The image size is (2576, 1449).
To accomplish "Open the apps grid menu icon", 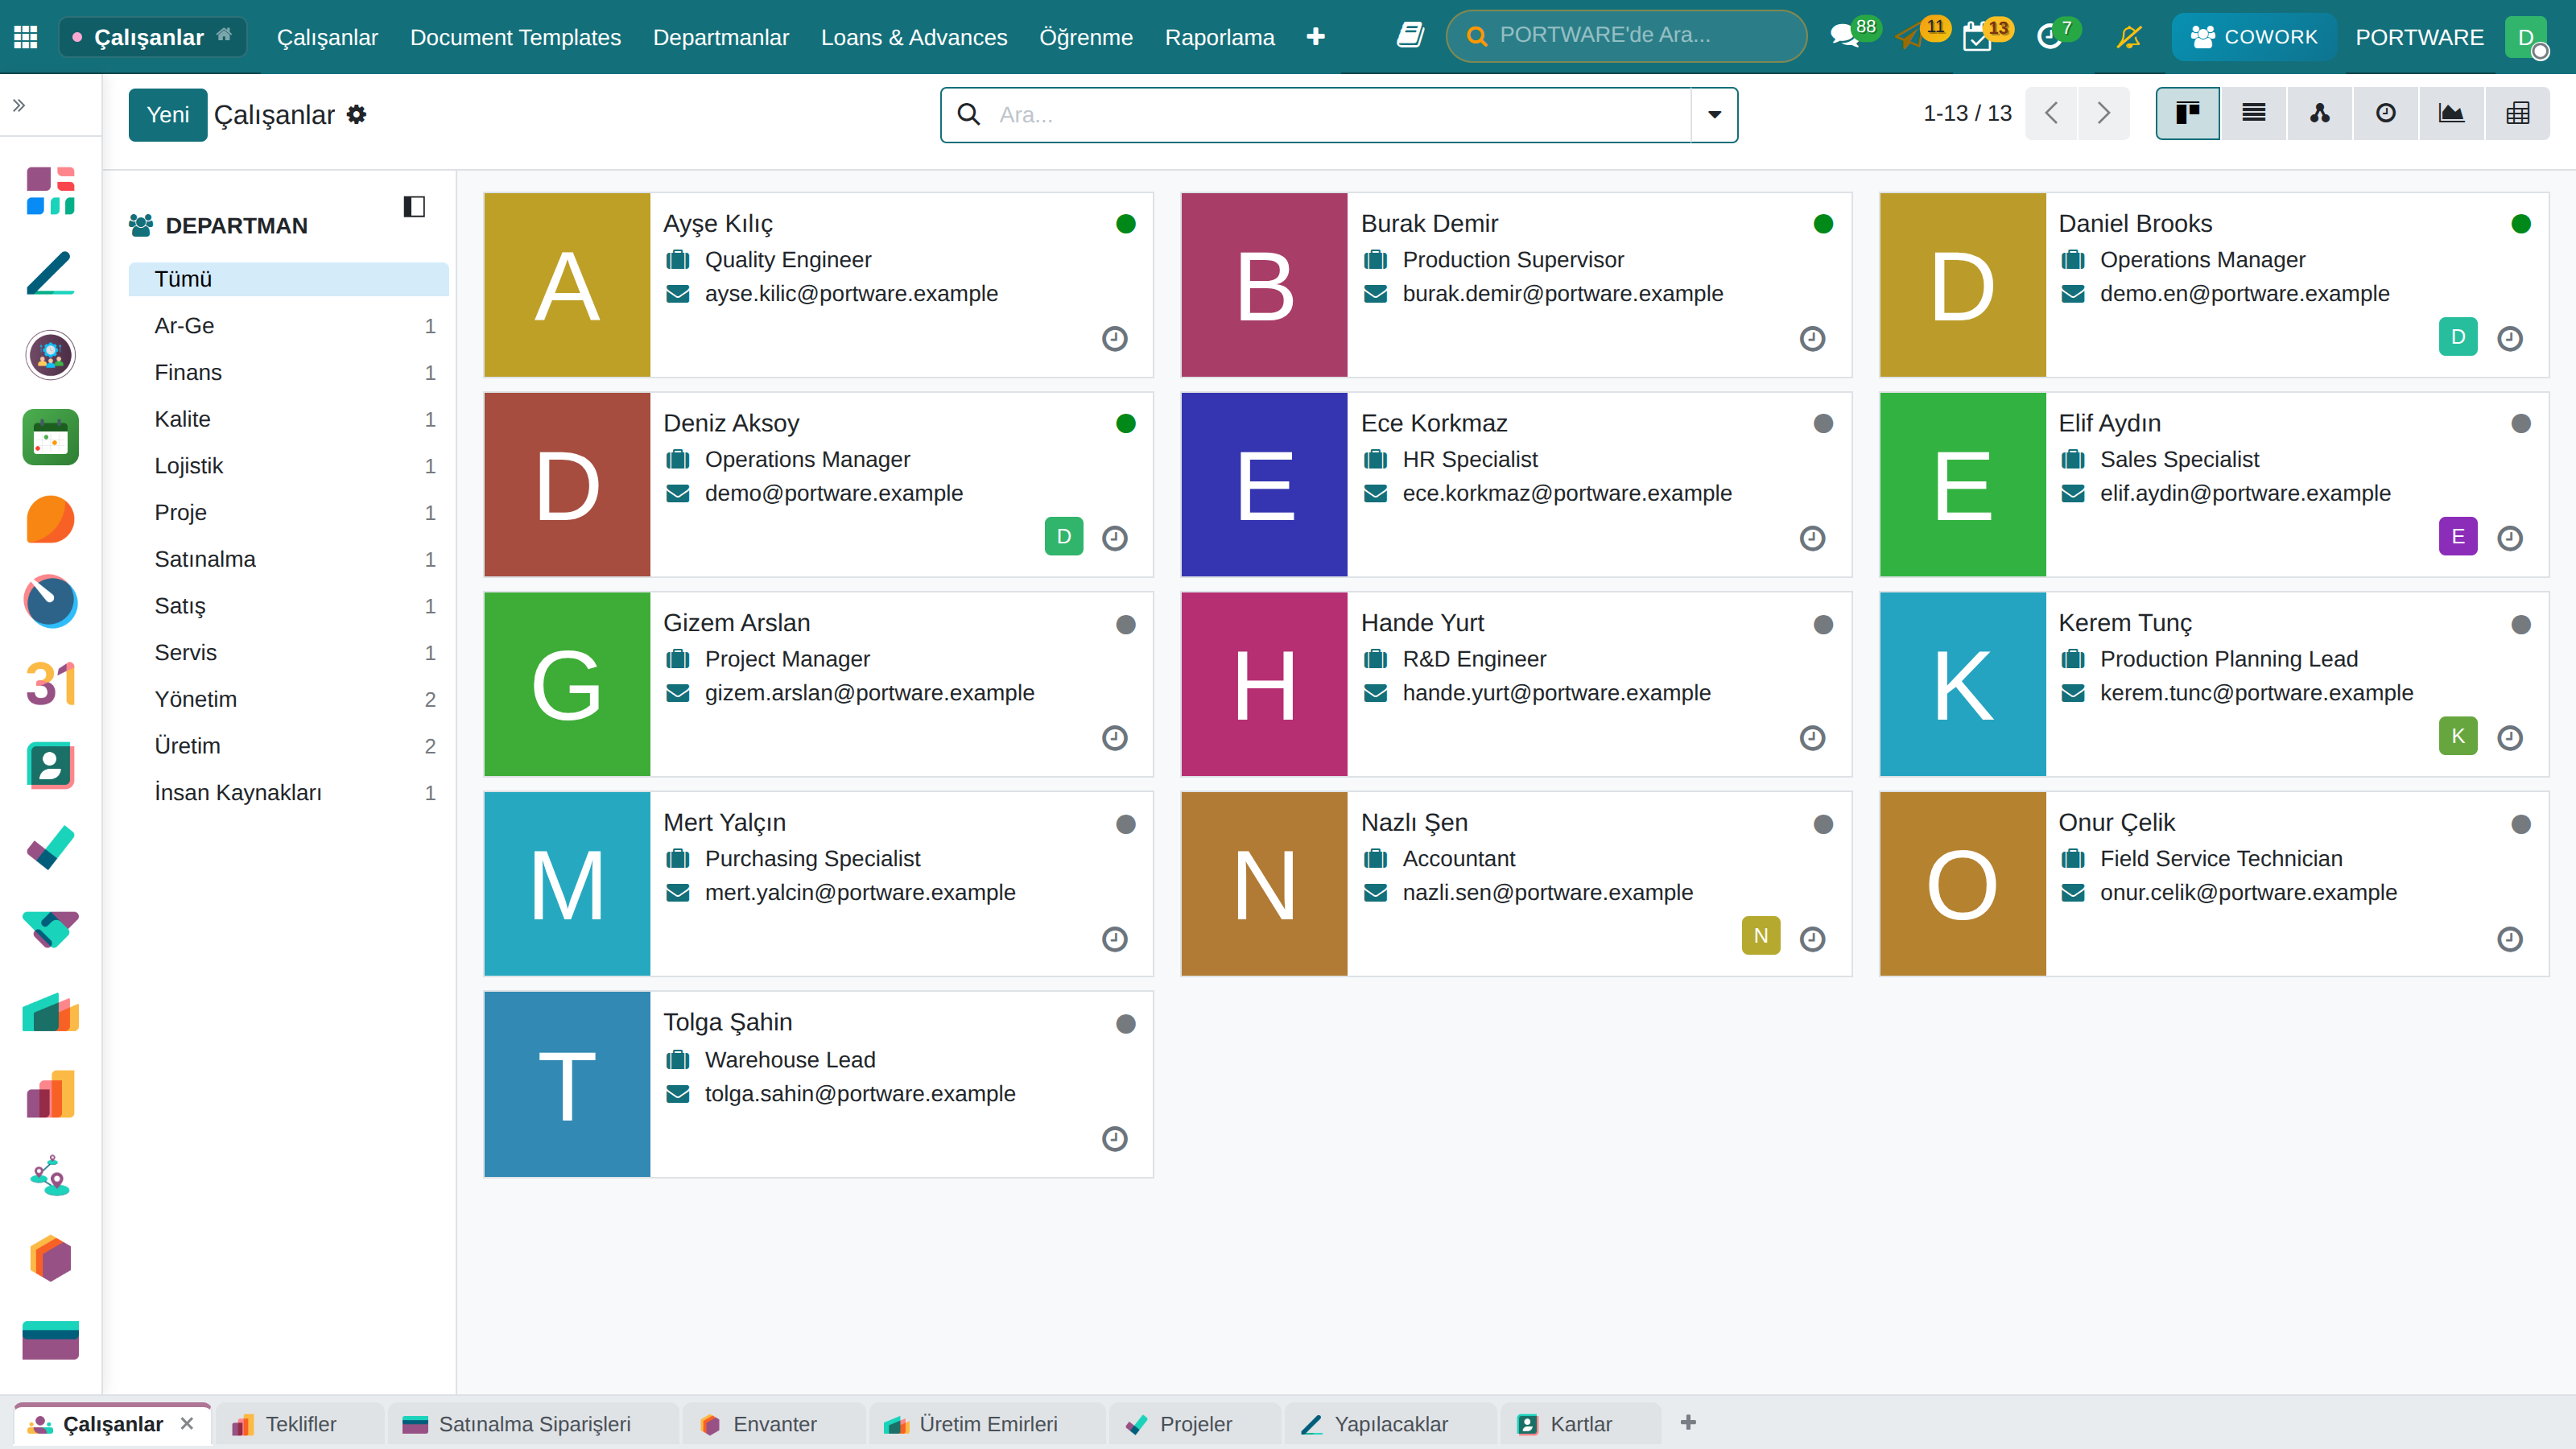I will (x=26, y=37).
